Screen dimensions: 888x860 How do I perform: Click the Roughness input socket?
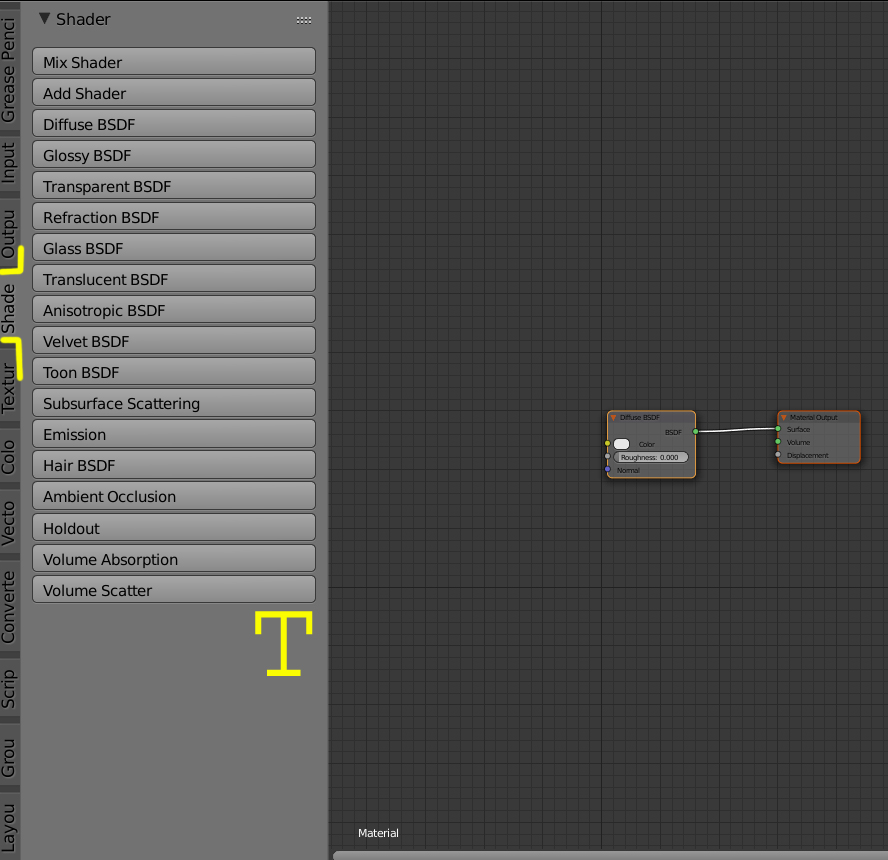tap(607, 456)
